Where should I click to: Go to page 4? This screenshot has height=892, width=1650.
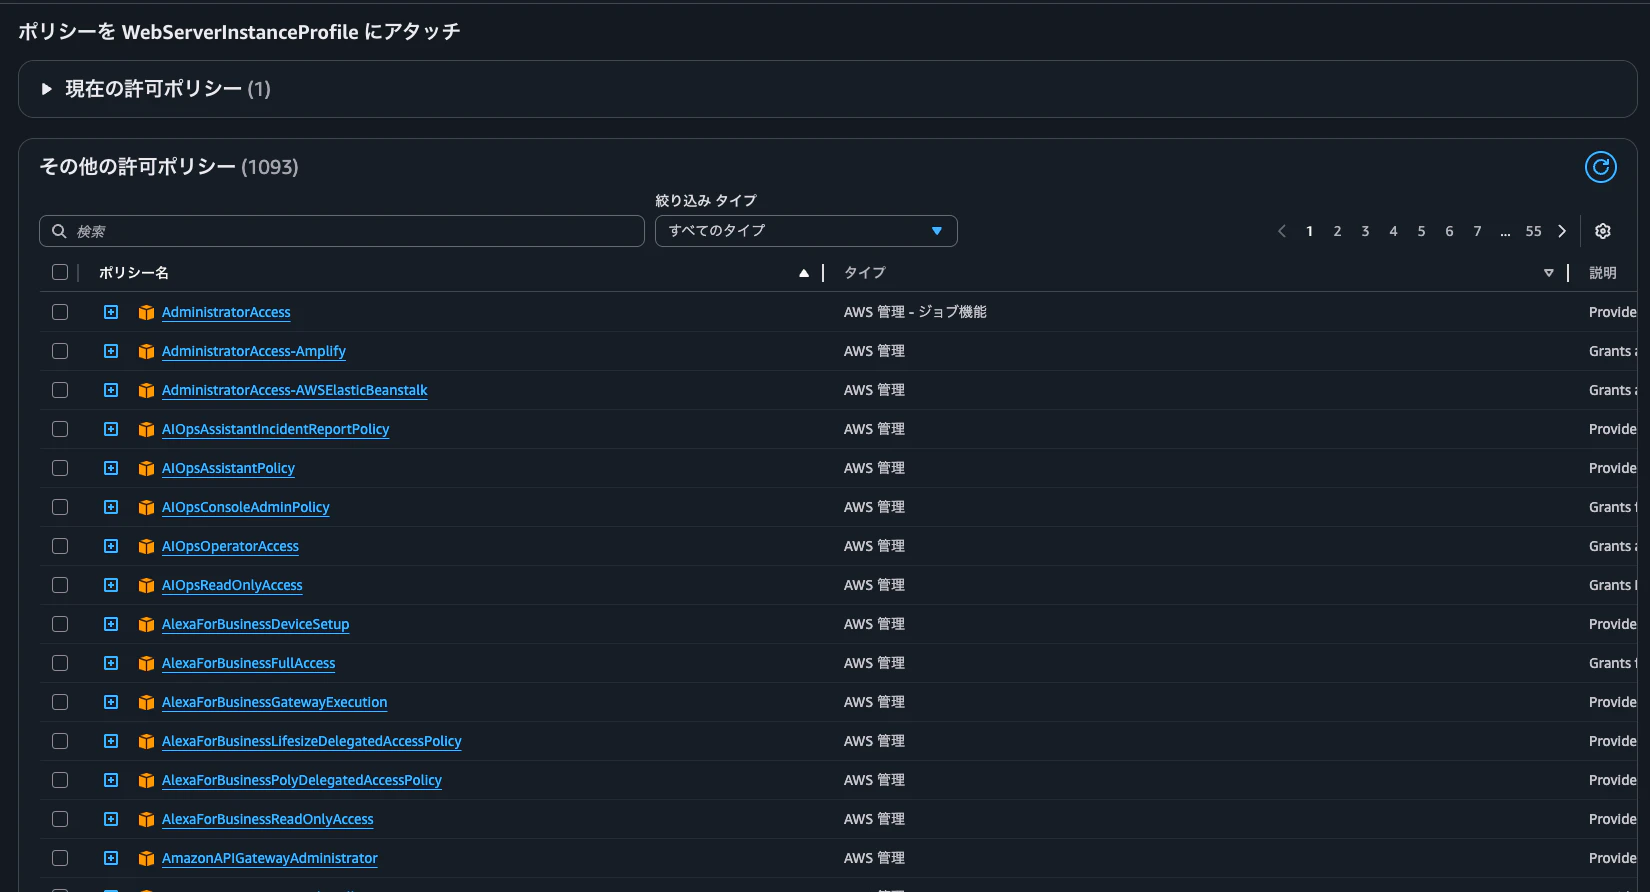tap(1393, 231)
